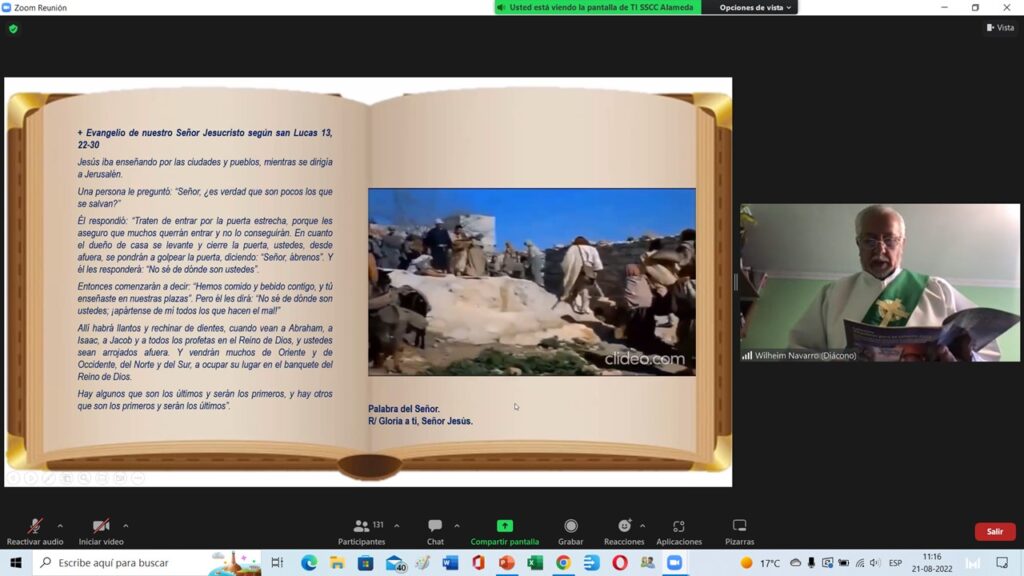
Task: Select the pen tool in slideshow controls
Action: pos(48,478)
